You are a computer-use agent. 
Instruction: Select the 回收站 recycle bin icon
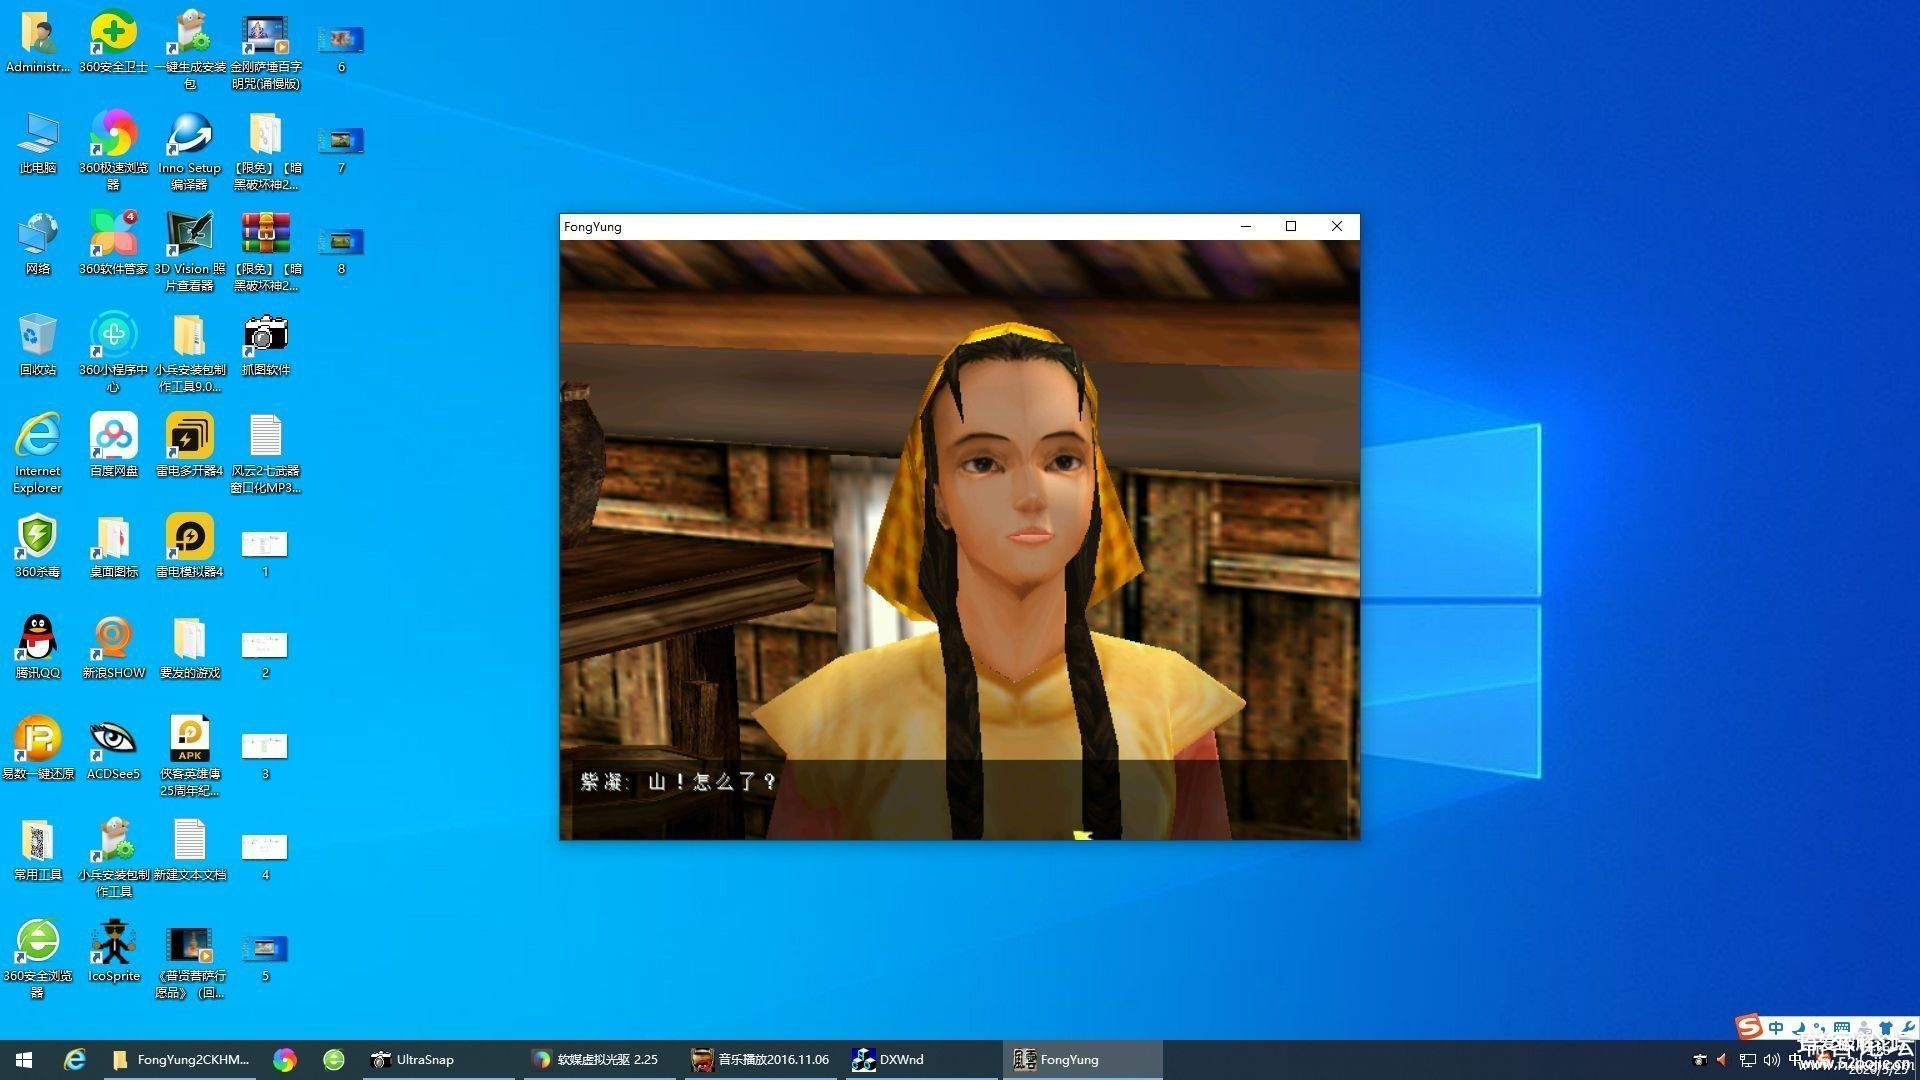click(38, 345)
